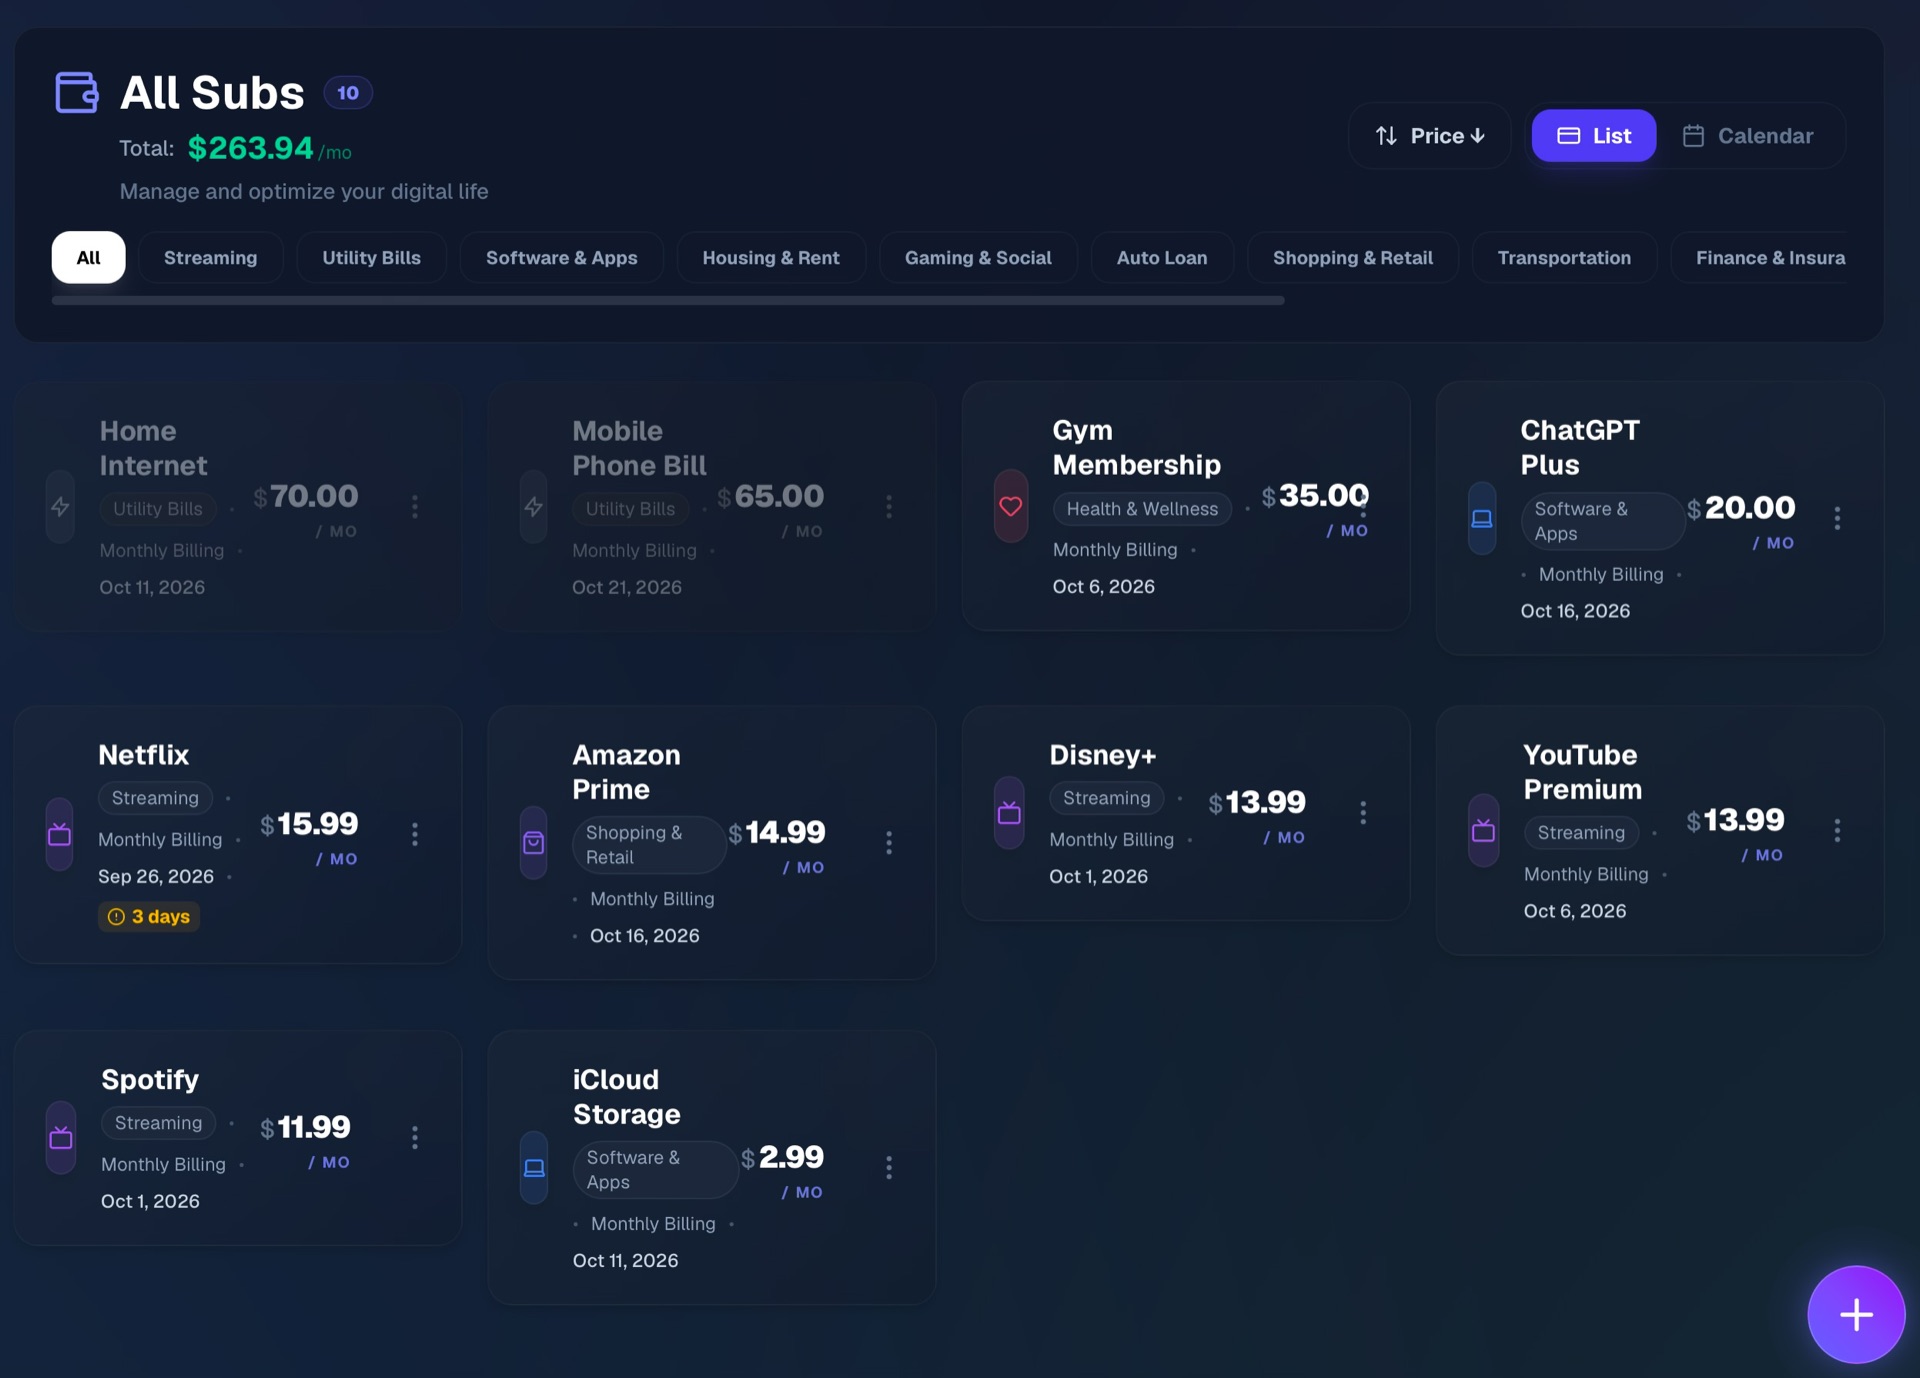The width and height of the screenshot is (1920, 1378).
Task: Filter by Gaming & Social category
Action: (x=978, y=258)
